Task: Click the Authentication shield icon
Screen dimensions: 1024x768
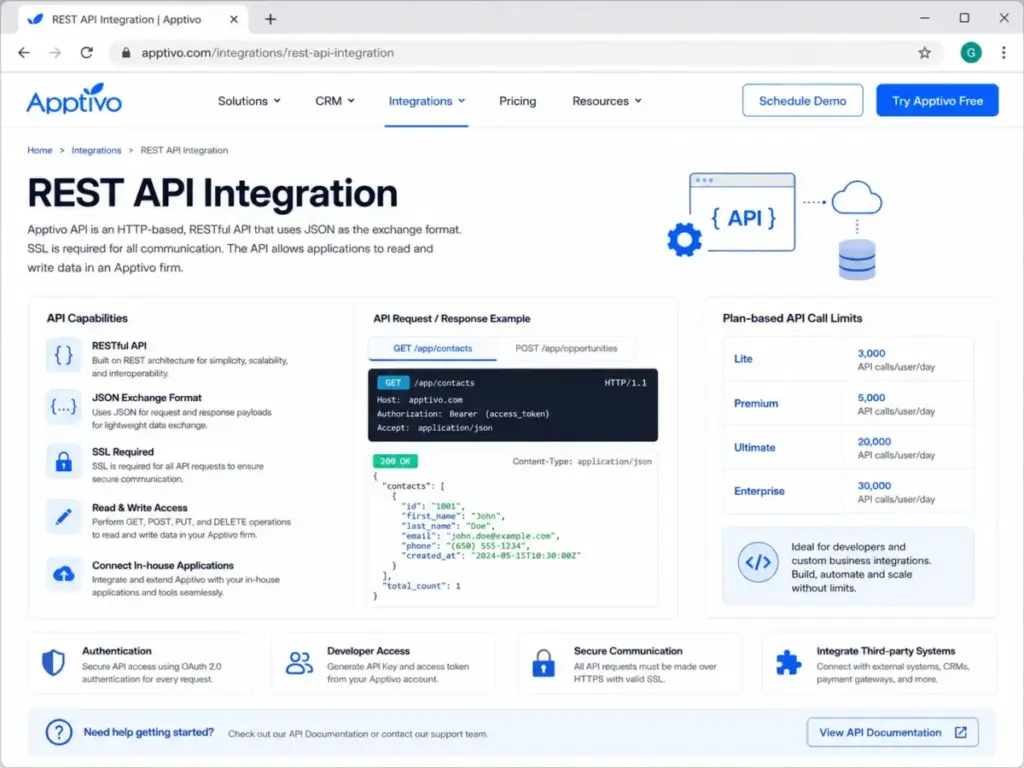Action: tap(53, 662)
